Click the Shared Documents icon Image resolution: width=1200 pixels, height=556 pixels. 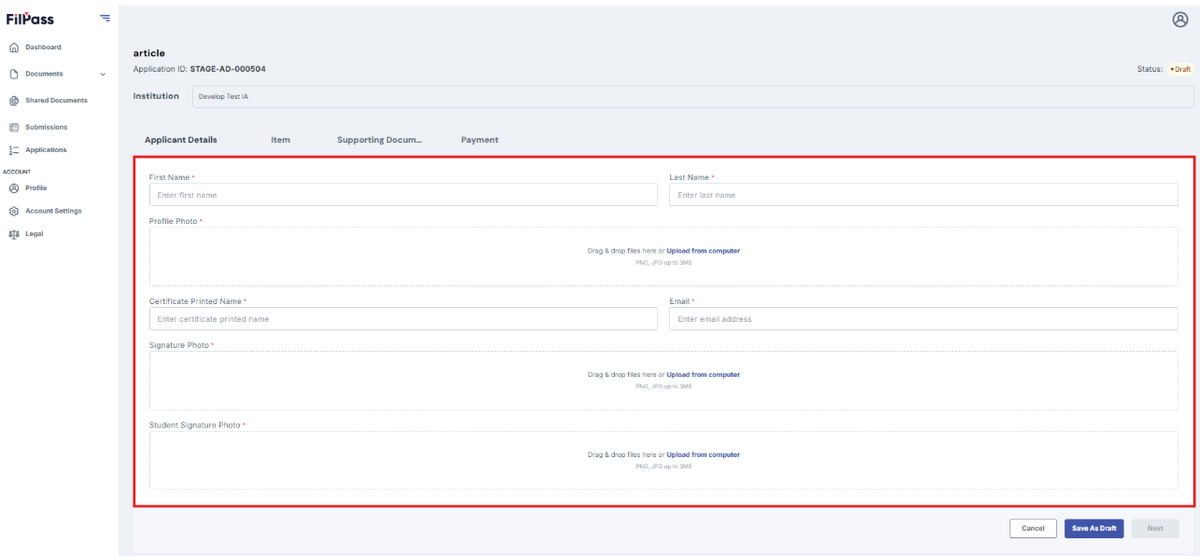14,101
